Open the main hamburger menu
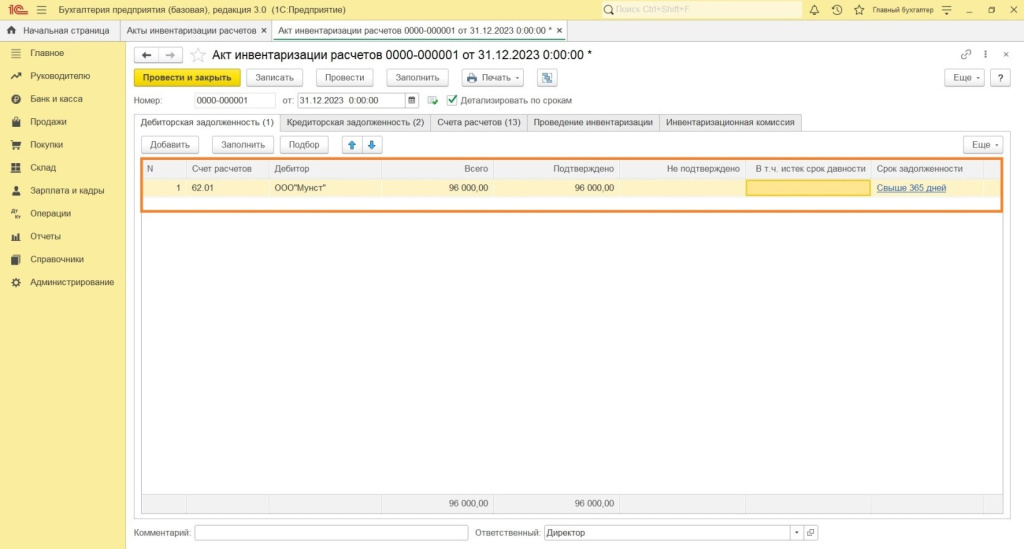The height and width of the screenshot is (549, 1024). (40, 9)
